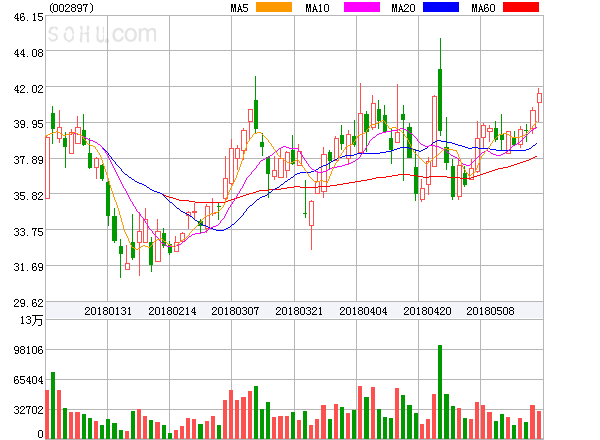Click the MA60 legend label
This screenshot has height=440, width=600.
tap(483, 8)
